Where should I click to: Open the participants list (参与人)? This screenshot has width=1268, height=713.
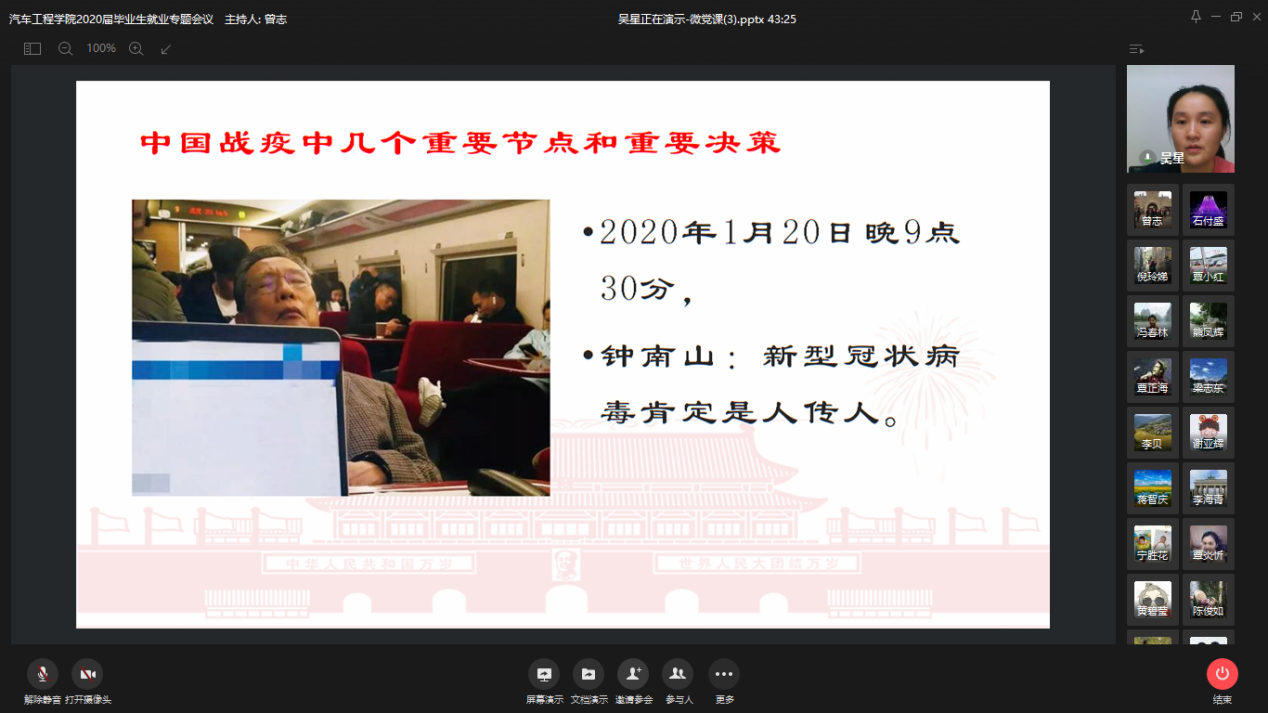(678, 675)
